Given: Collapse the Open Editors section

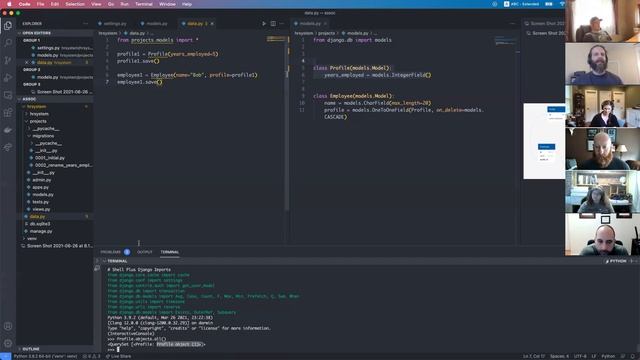Looking at the screenshot, I should point(36,33).
